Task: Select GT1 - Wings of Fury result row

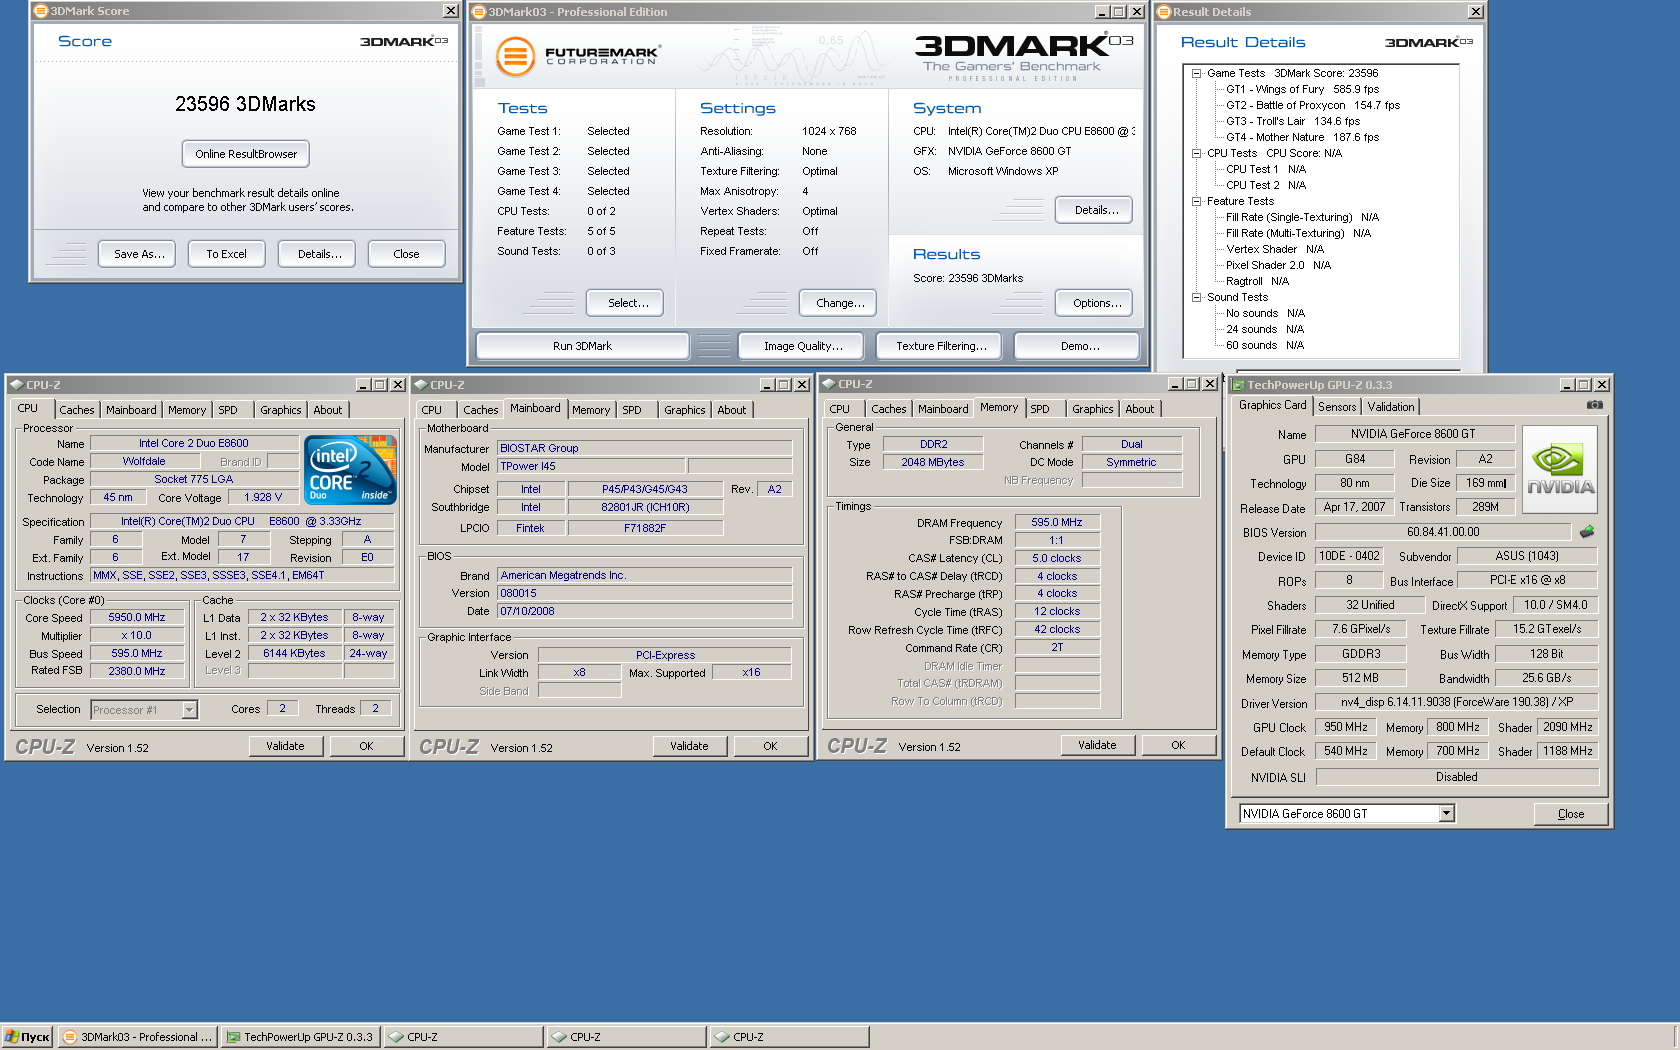Action: point(1302,89)
